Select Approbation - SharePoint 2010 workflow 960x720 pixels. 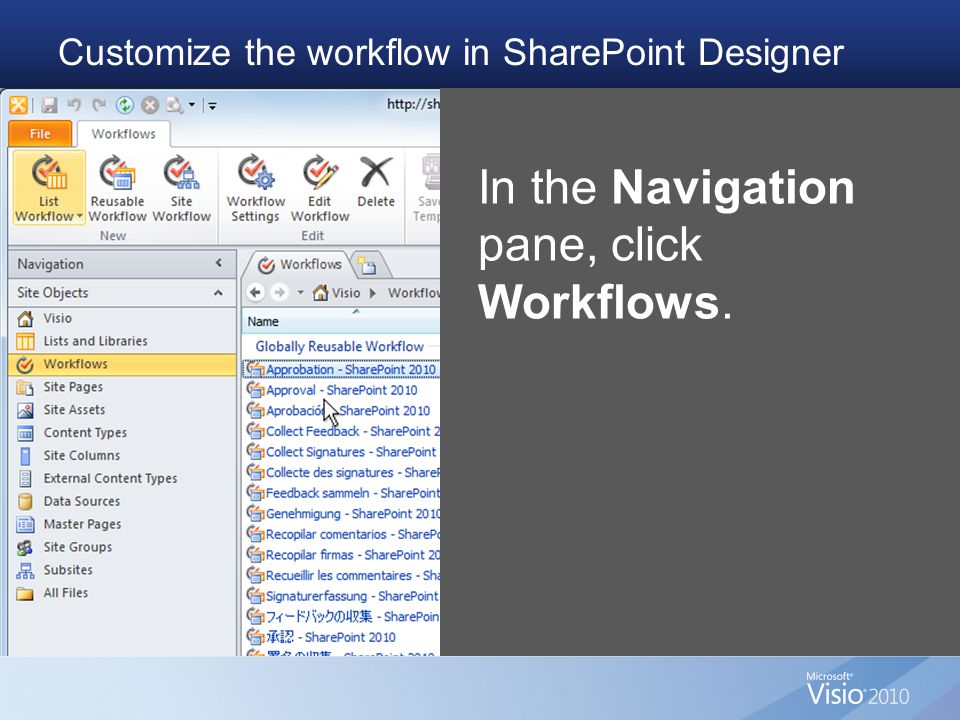342,370
